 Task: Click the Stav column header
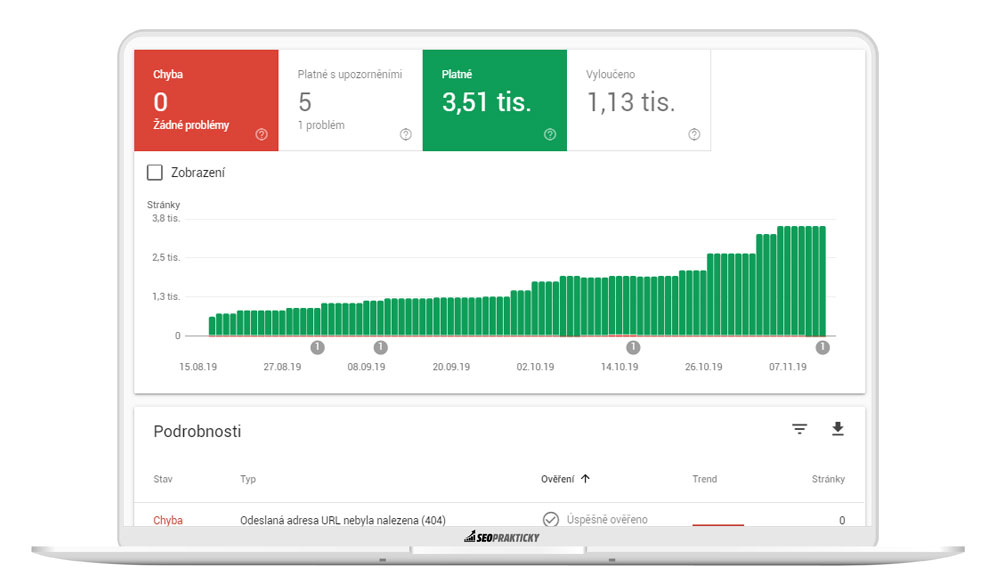tap(163, 479)
